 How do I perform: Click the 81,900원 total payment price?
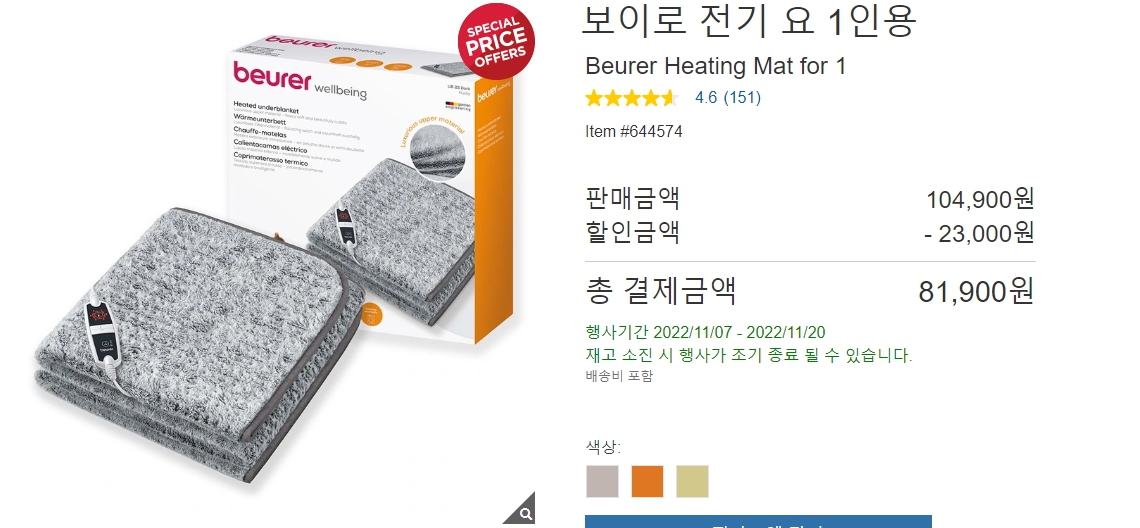[976, 291]
